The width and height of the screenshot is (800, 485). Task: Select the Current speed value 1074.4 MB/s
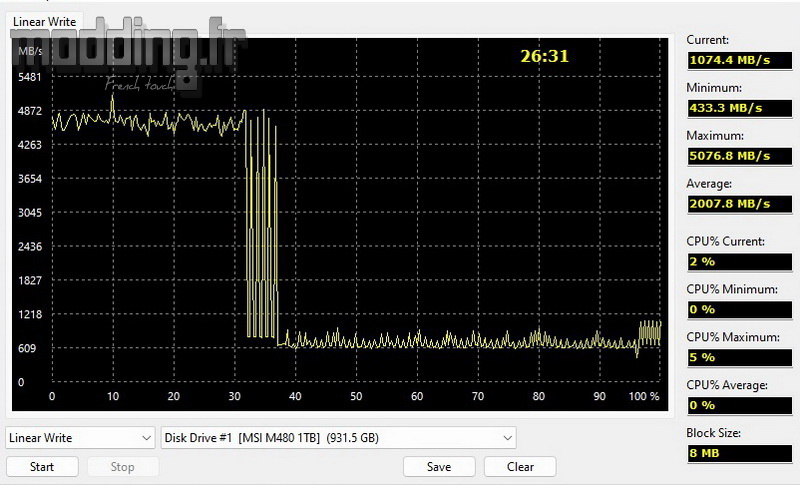coord(739,60)
